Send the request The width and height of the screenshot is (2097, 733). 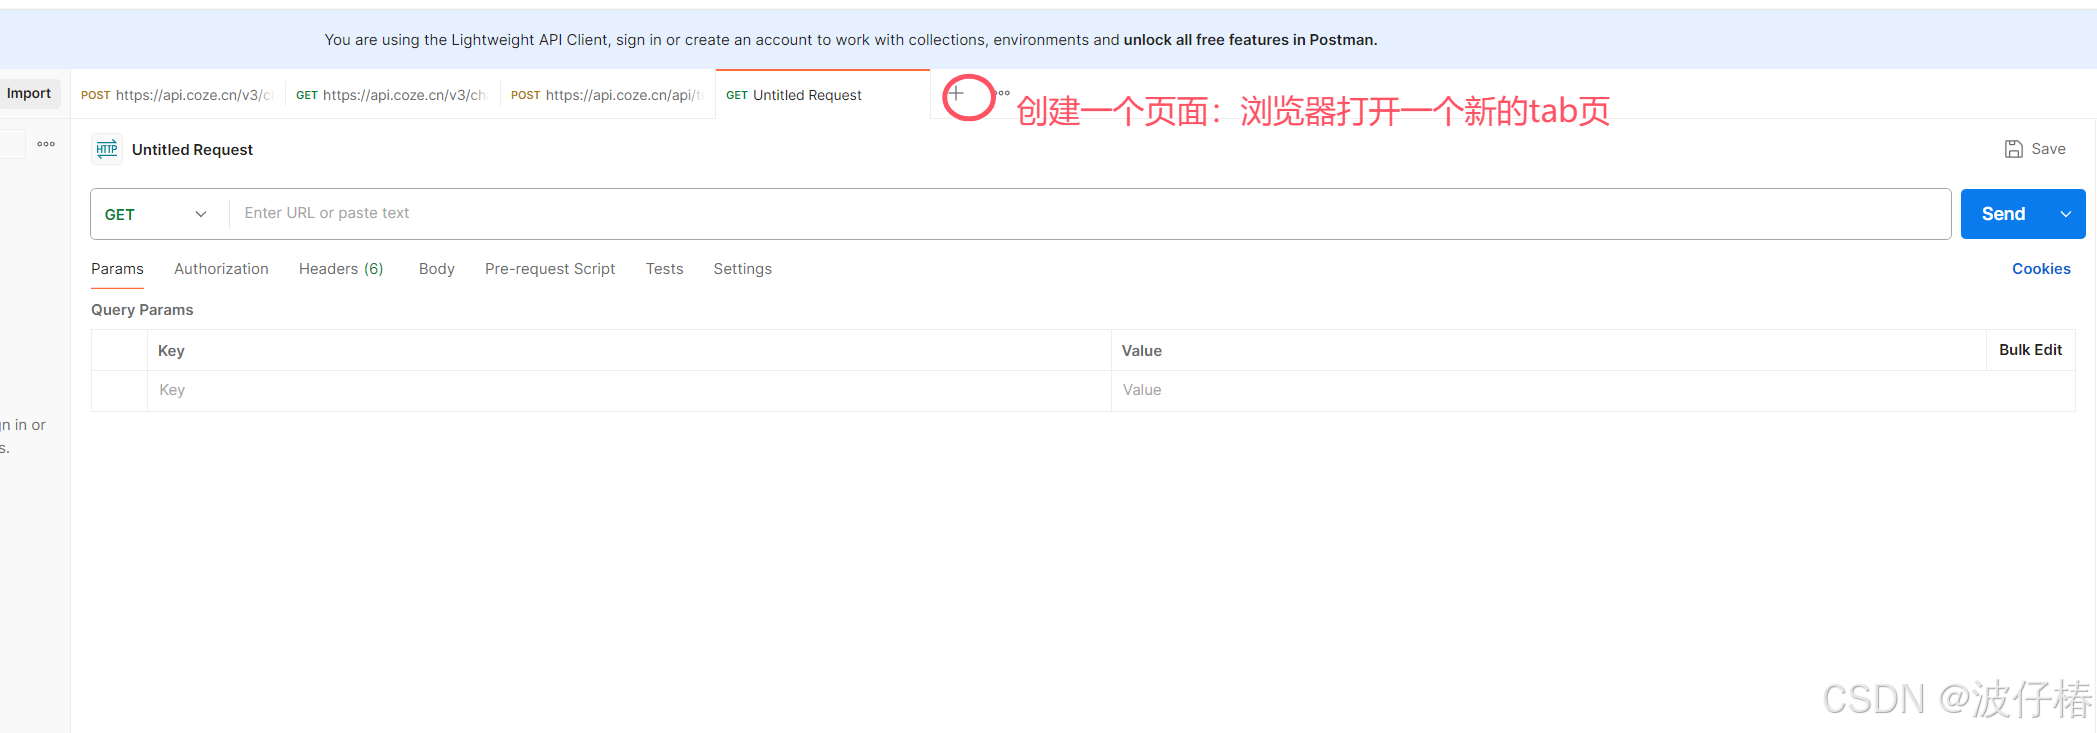point(2004,214)
